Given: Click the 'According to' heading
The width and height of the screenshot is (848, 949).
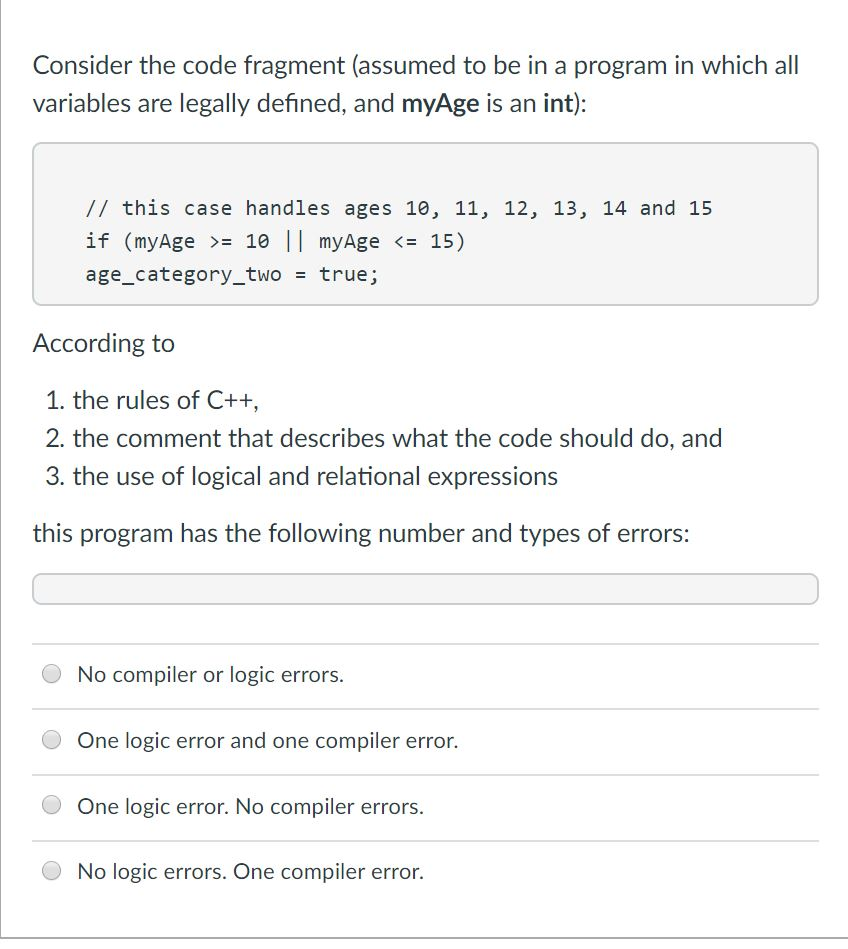Looking at the screenshot, I should click(102, 343).
